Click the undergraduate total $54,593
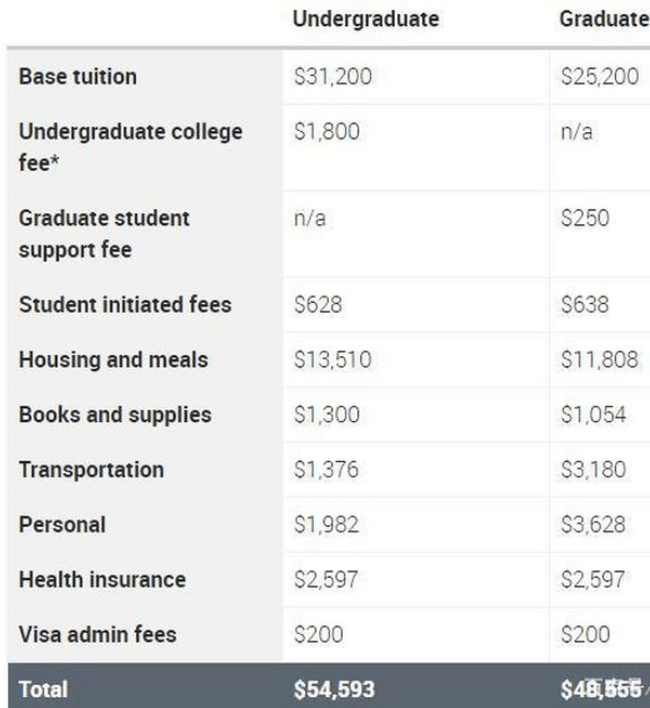The image size is (650, 708). pyautogui.click(x=334, y=689)
